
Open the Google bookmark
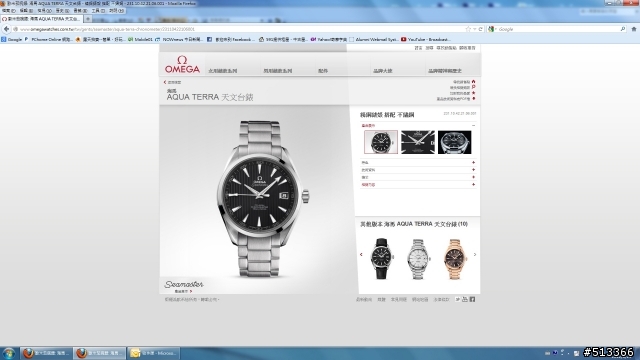click(x=12, y=40)
